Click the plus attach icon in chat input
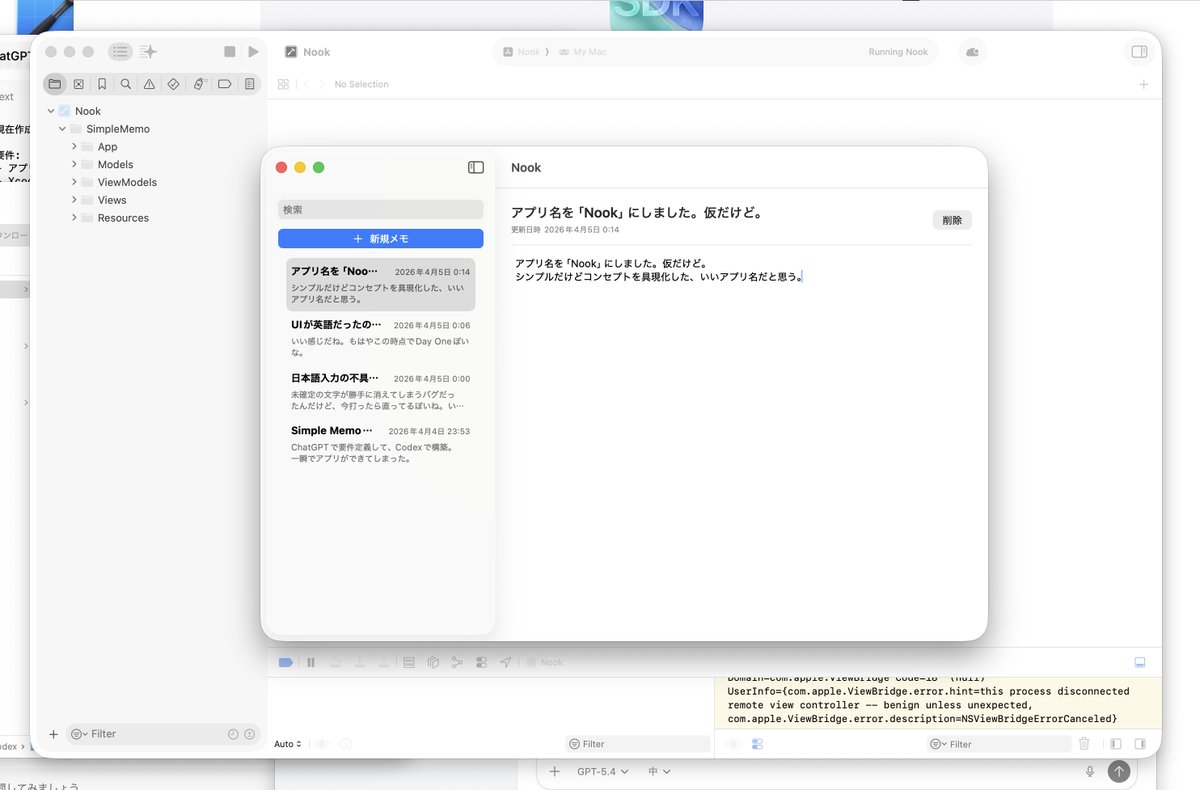The width and height of the screenshot is (1200, 790). [555, 772]
